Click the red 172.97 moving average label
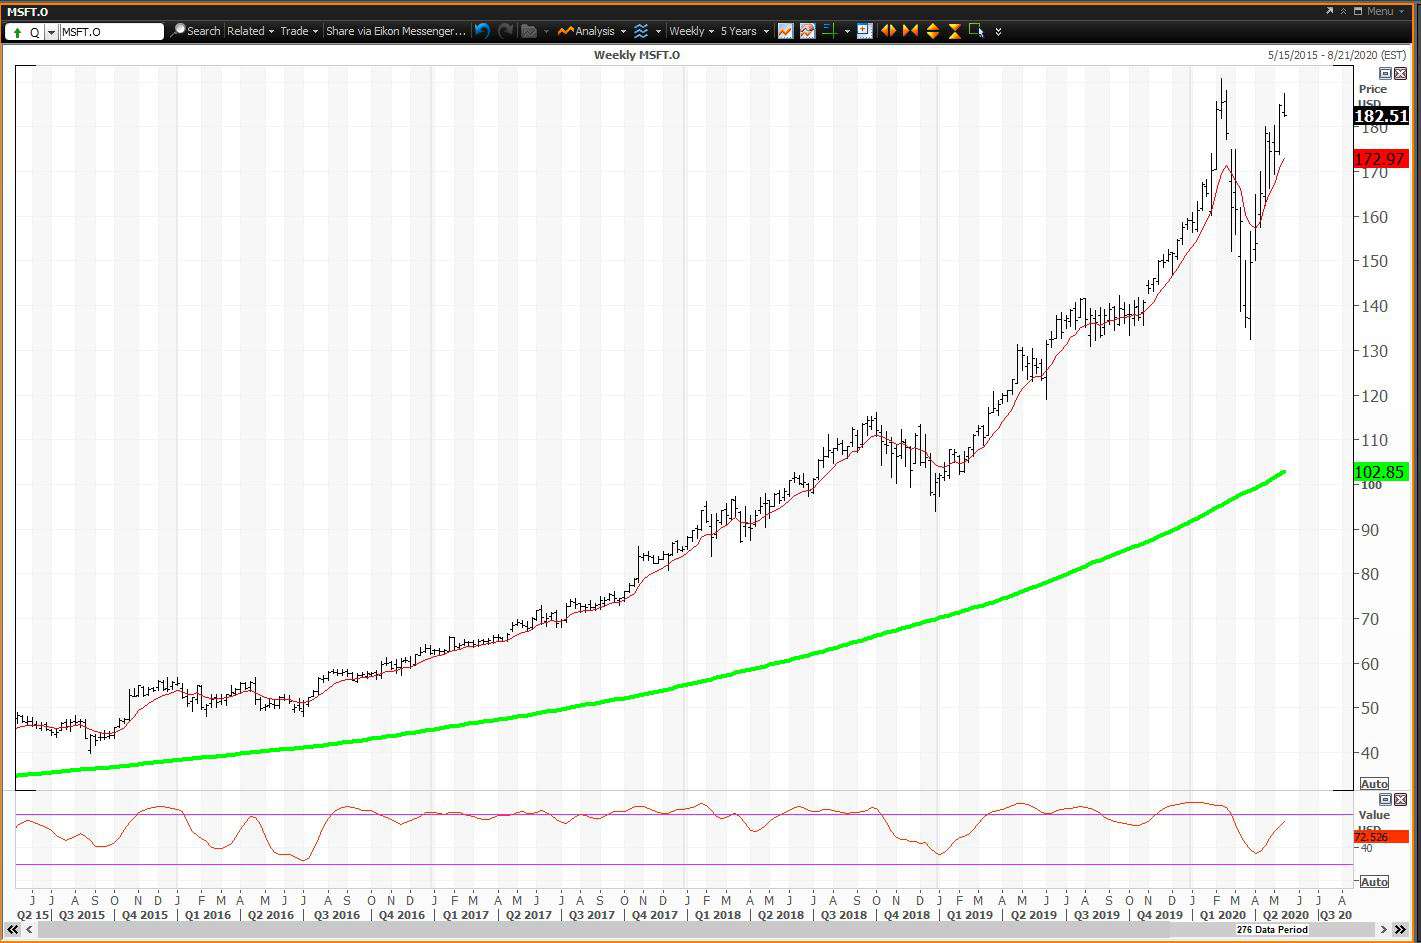1421x943 pixels. 1380,159
